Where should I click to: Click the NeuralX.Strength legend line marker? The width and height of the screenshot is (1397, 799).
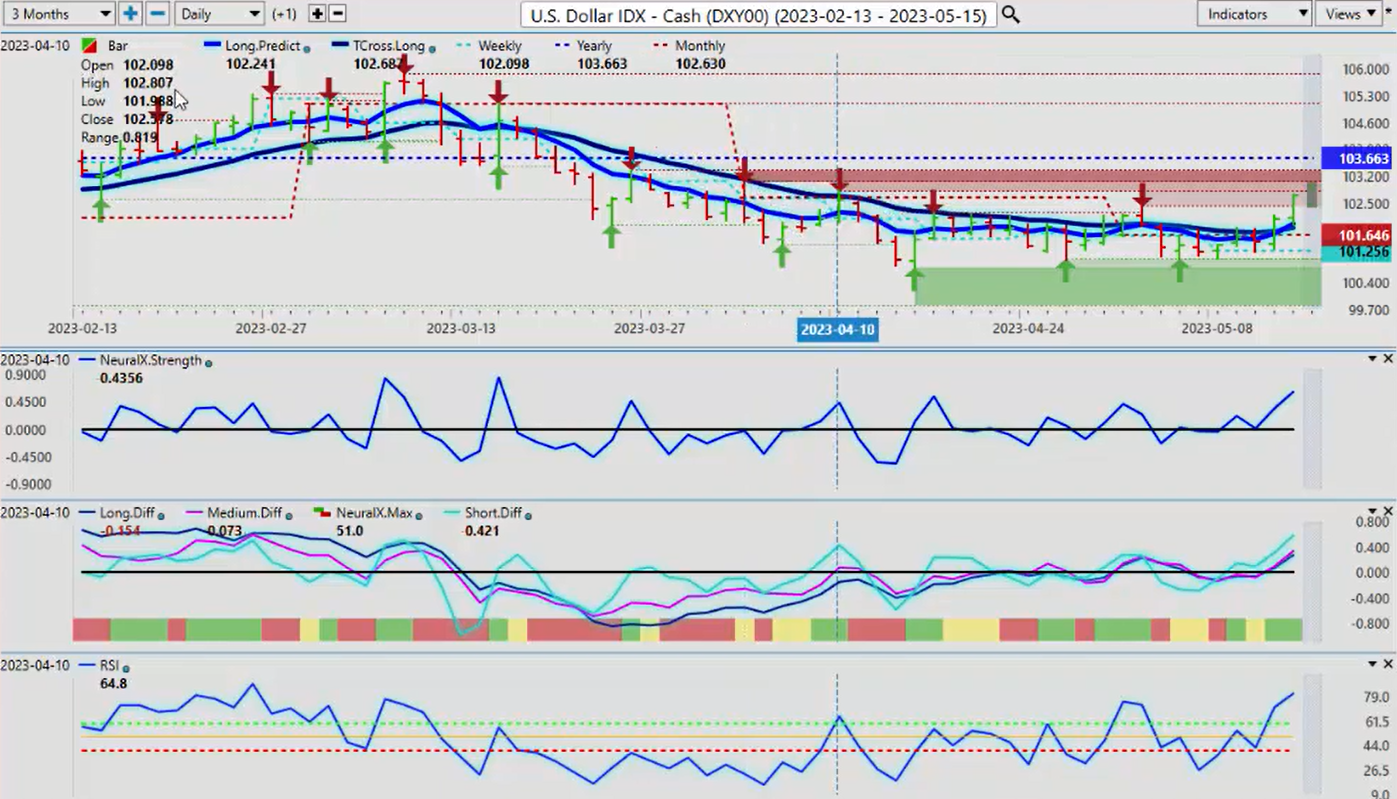pyautogui.click(x=87, y=360)
